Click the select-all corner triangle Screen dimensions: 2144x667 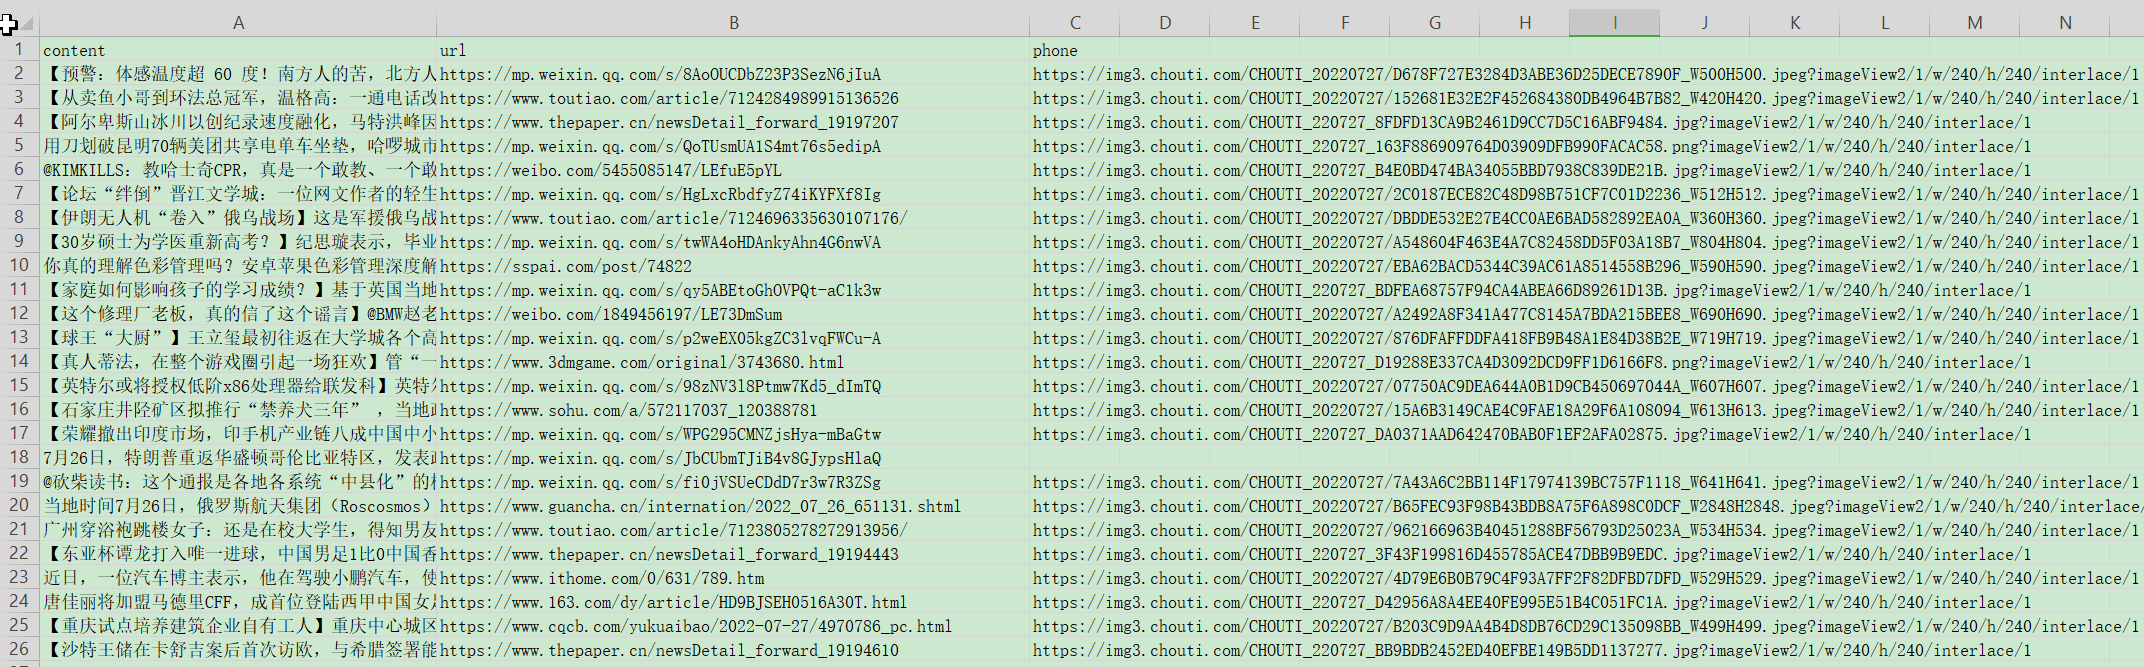click(x=27, y=23)
